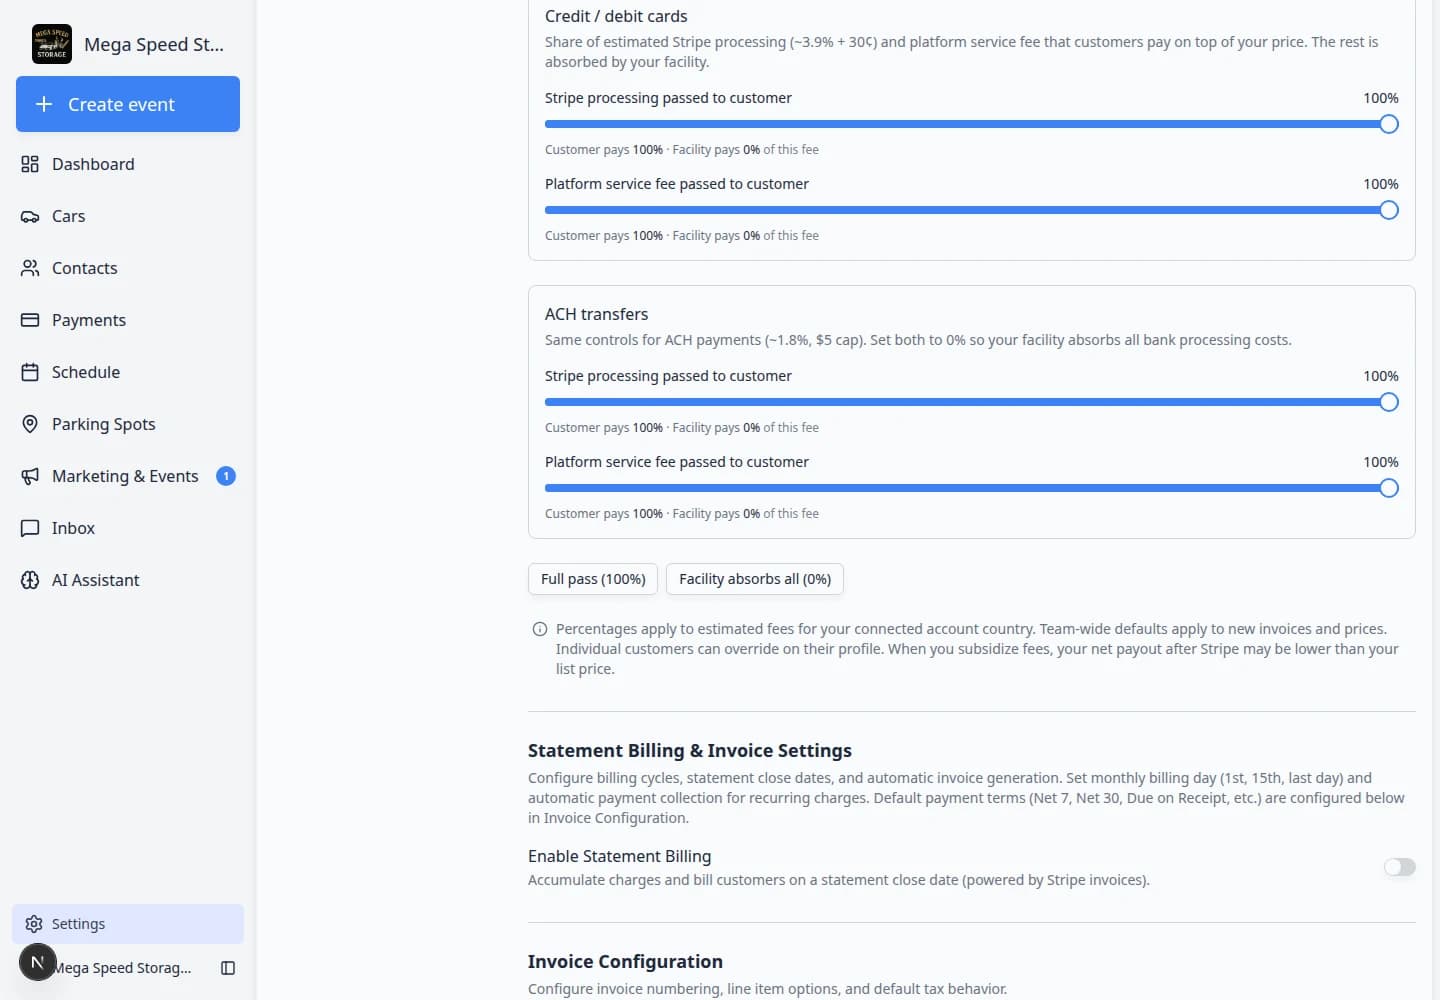
Task: Click the Parking Spots pin icon
Action: pos(30,424)
